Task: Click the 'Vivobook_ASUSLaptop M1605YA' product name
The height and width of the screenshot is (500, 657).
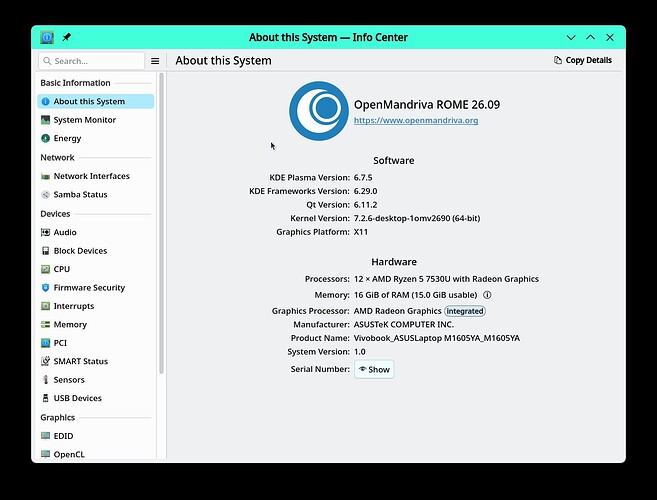Action: (x=437, y=338)
